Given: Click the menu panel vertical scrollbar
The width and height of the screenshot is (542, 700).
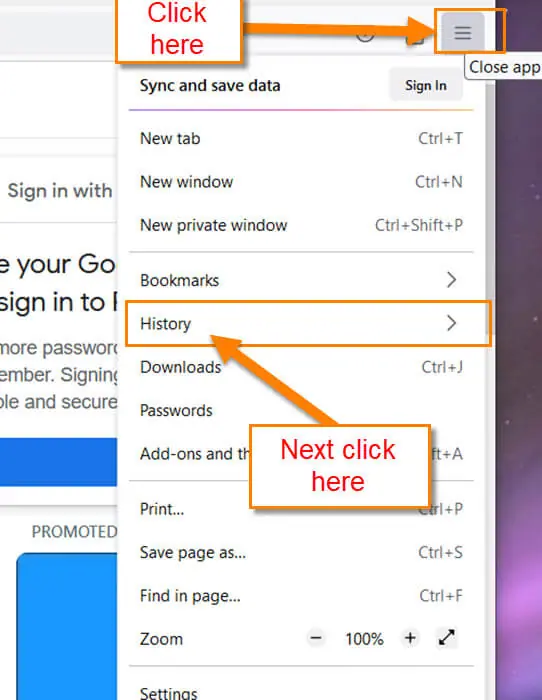Looking at the screenshot, I should coord(490,188).
